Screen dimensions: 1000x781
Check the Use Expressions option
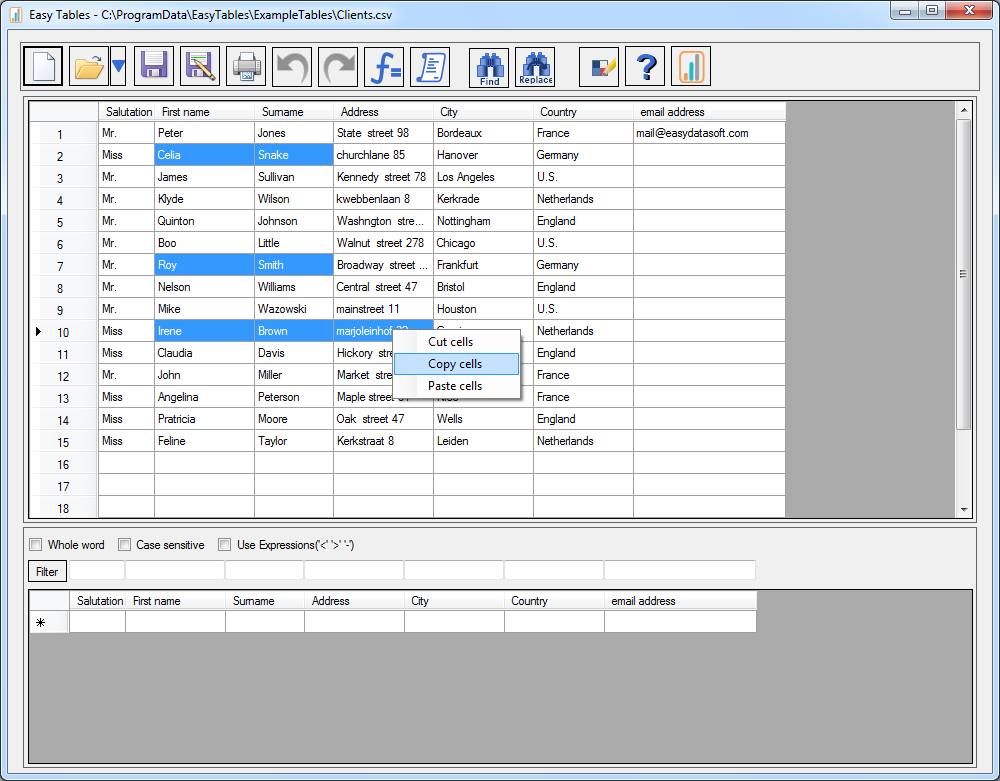[x=225, y=545]
